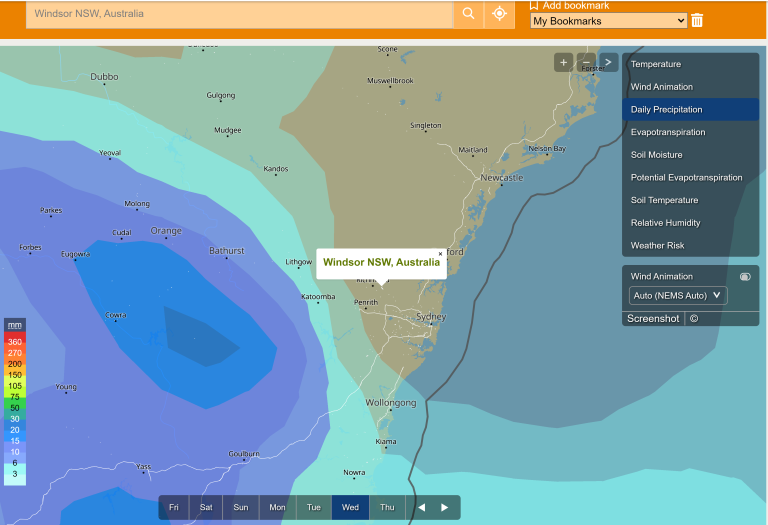This screenshot has width=768, height=525.
Task: Click the Bathurst label on map
Action: point(227,251)
